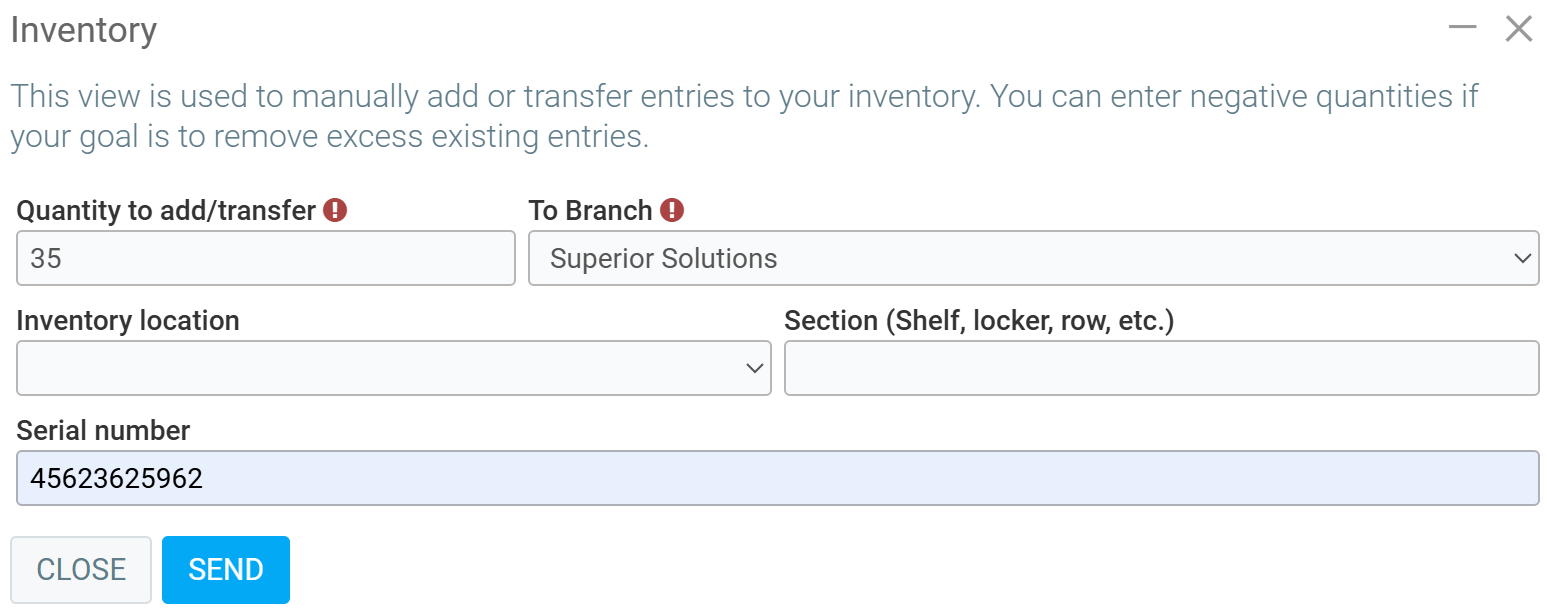The width and height of the screenshot is (1547, 616).
Task: Click the red required icon beside To Branch
Action: pyautogui.click(x=672, y=210)
